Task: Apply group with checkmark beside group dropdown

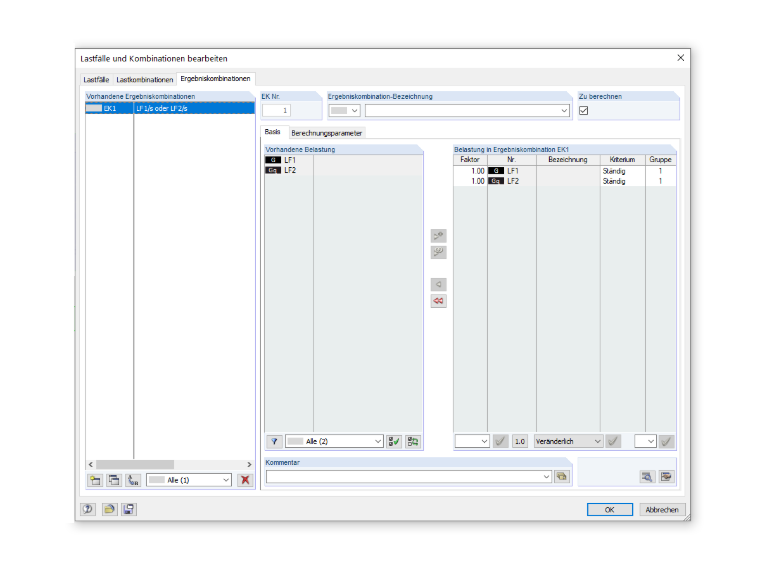Action: pyautogui.click(x=666, y=442)
